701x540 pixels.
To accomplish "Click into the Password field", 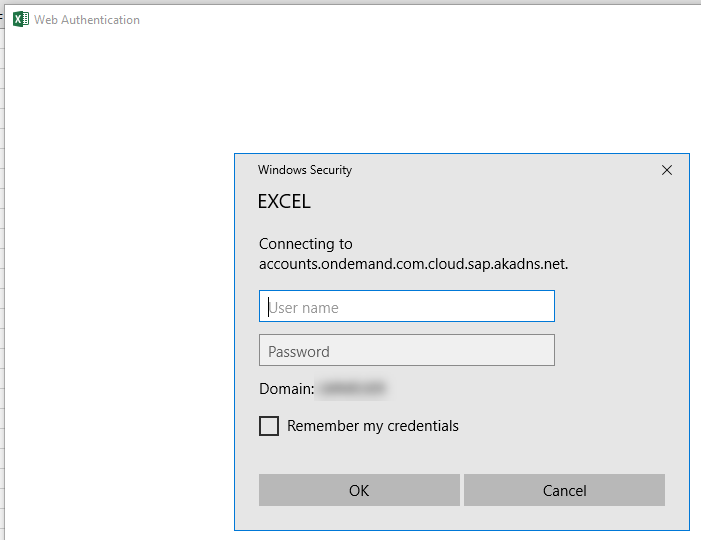I will point(407,350).
